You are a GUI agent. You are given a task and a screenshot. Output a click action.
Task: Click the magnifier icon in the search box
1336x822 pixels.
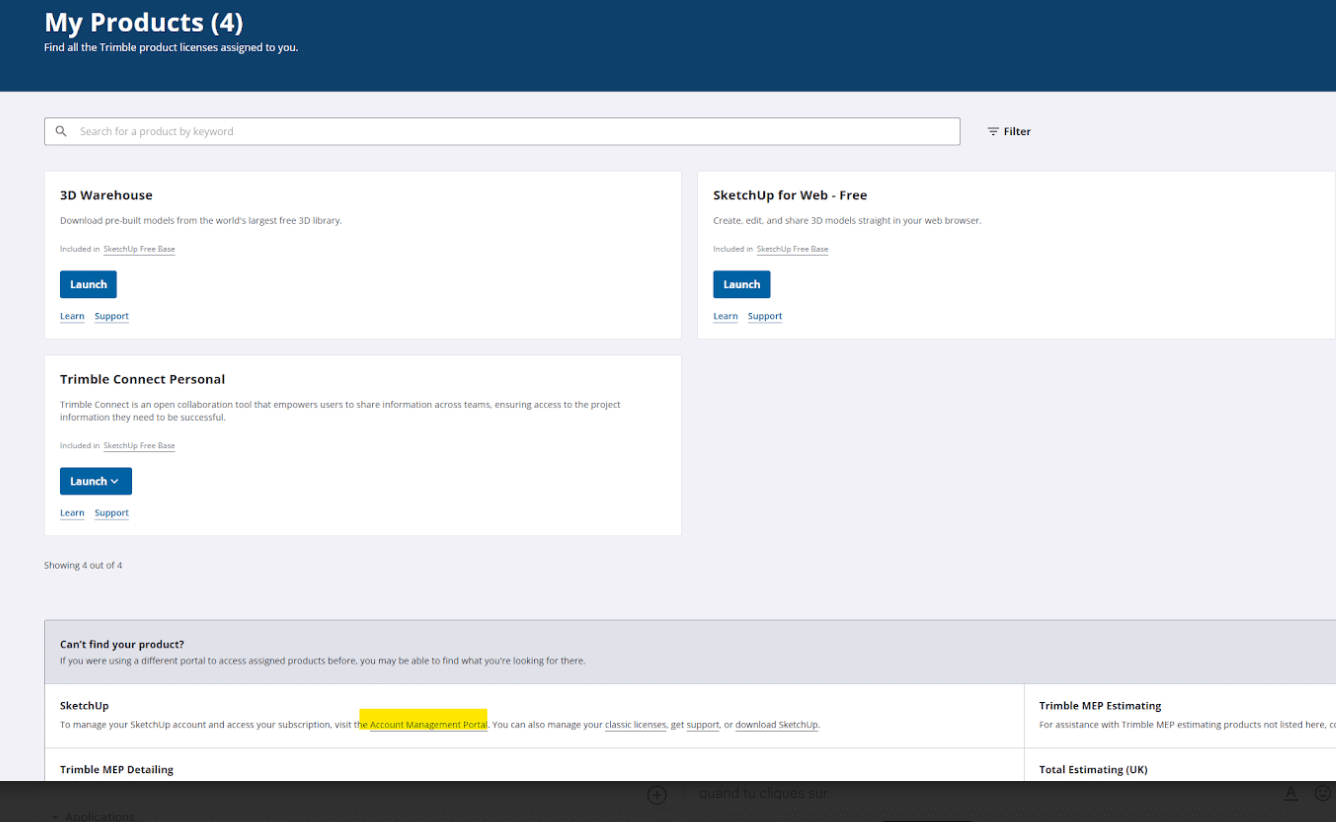61,131
